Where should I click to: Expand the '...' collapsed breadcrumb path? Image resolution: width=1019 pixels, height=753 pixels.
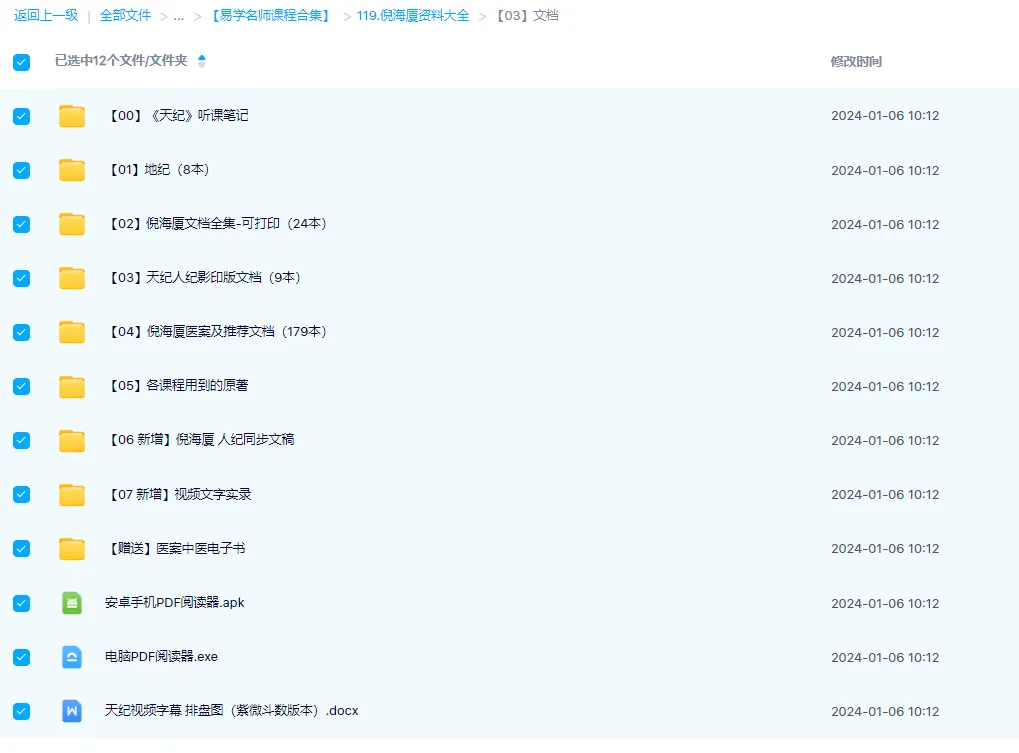pos(179,16)
